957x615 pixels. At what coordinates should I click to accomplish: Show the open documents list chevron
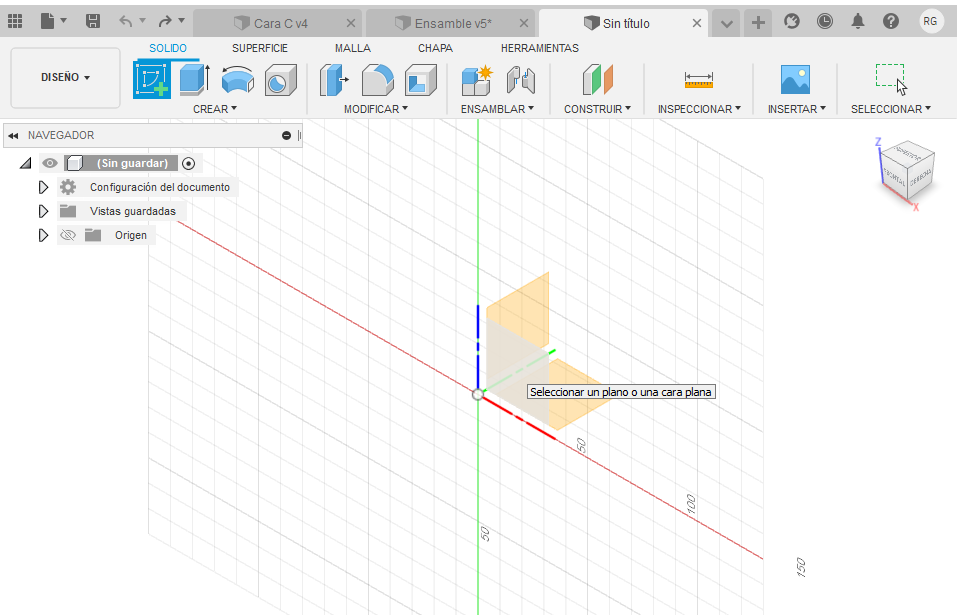726,23
